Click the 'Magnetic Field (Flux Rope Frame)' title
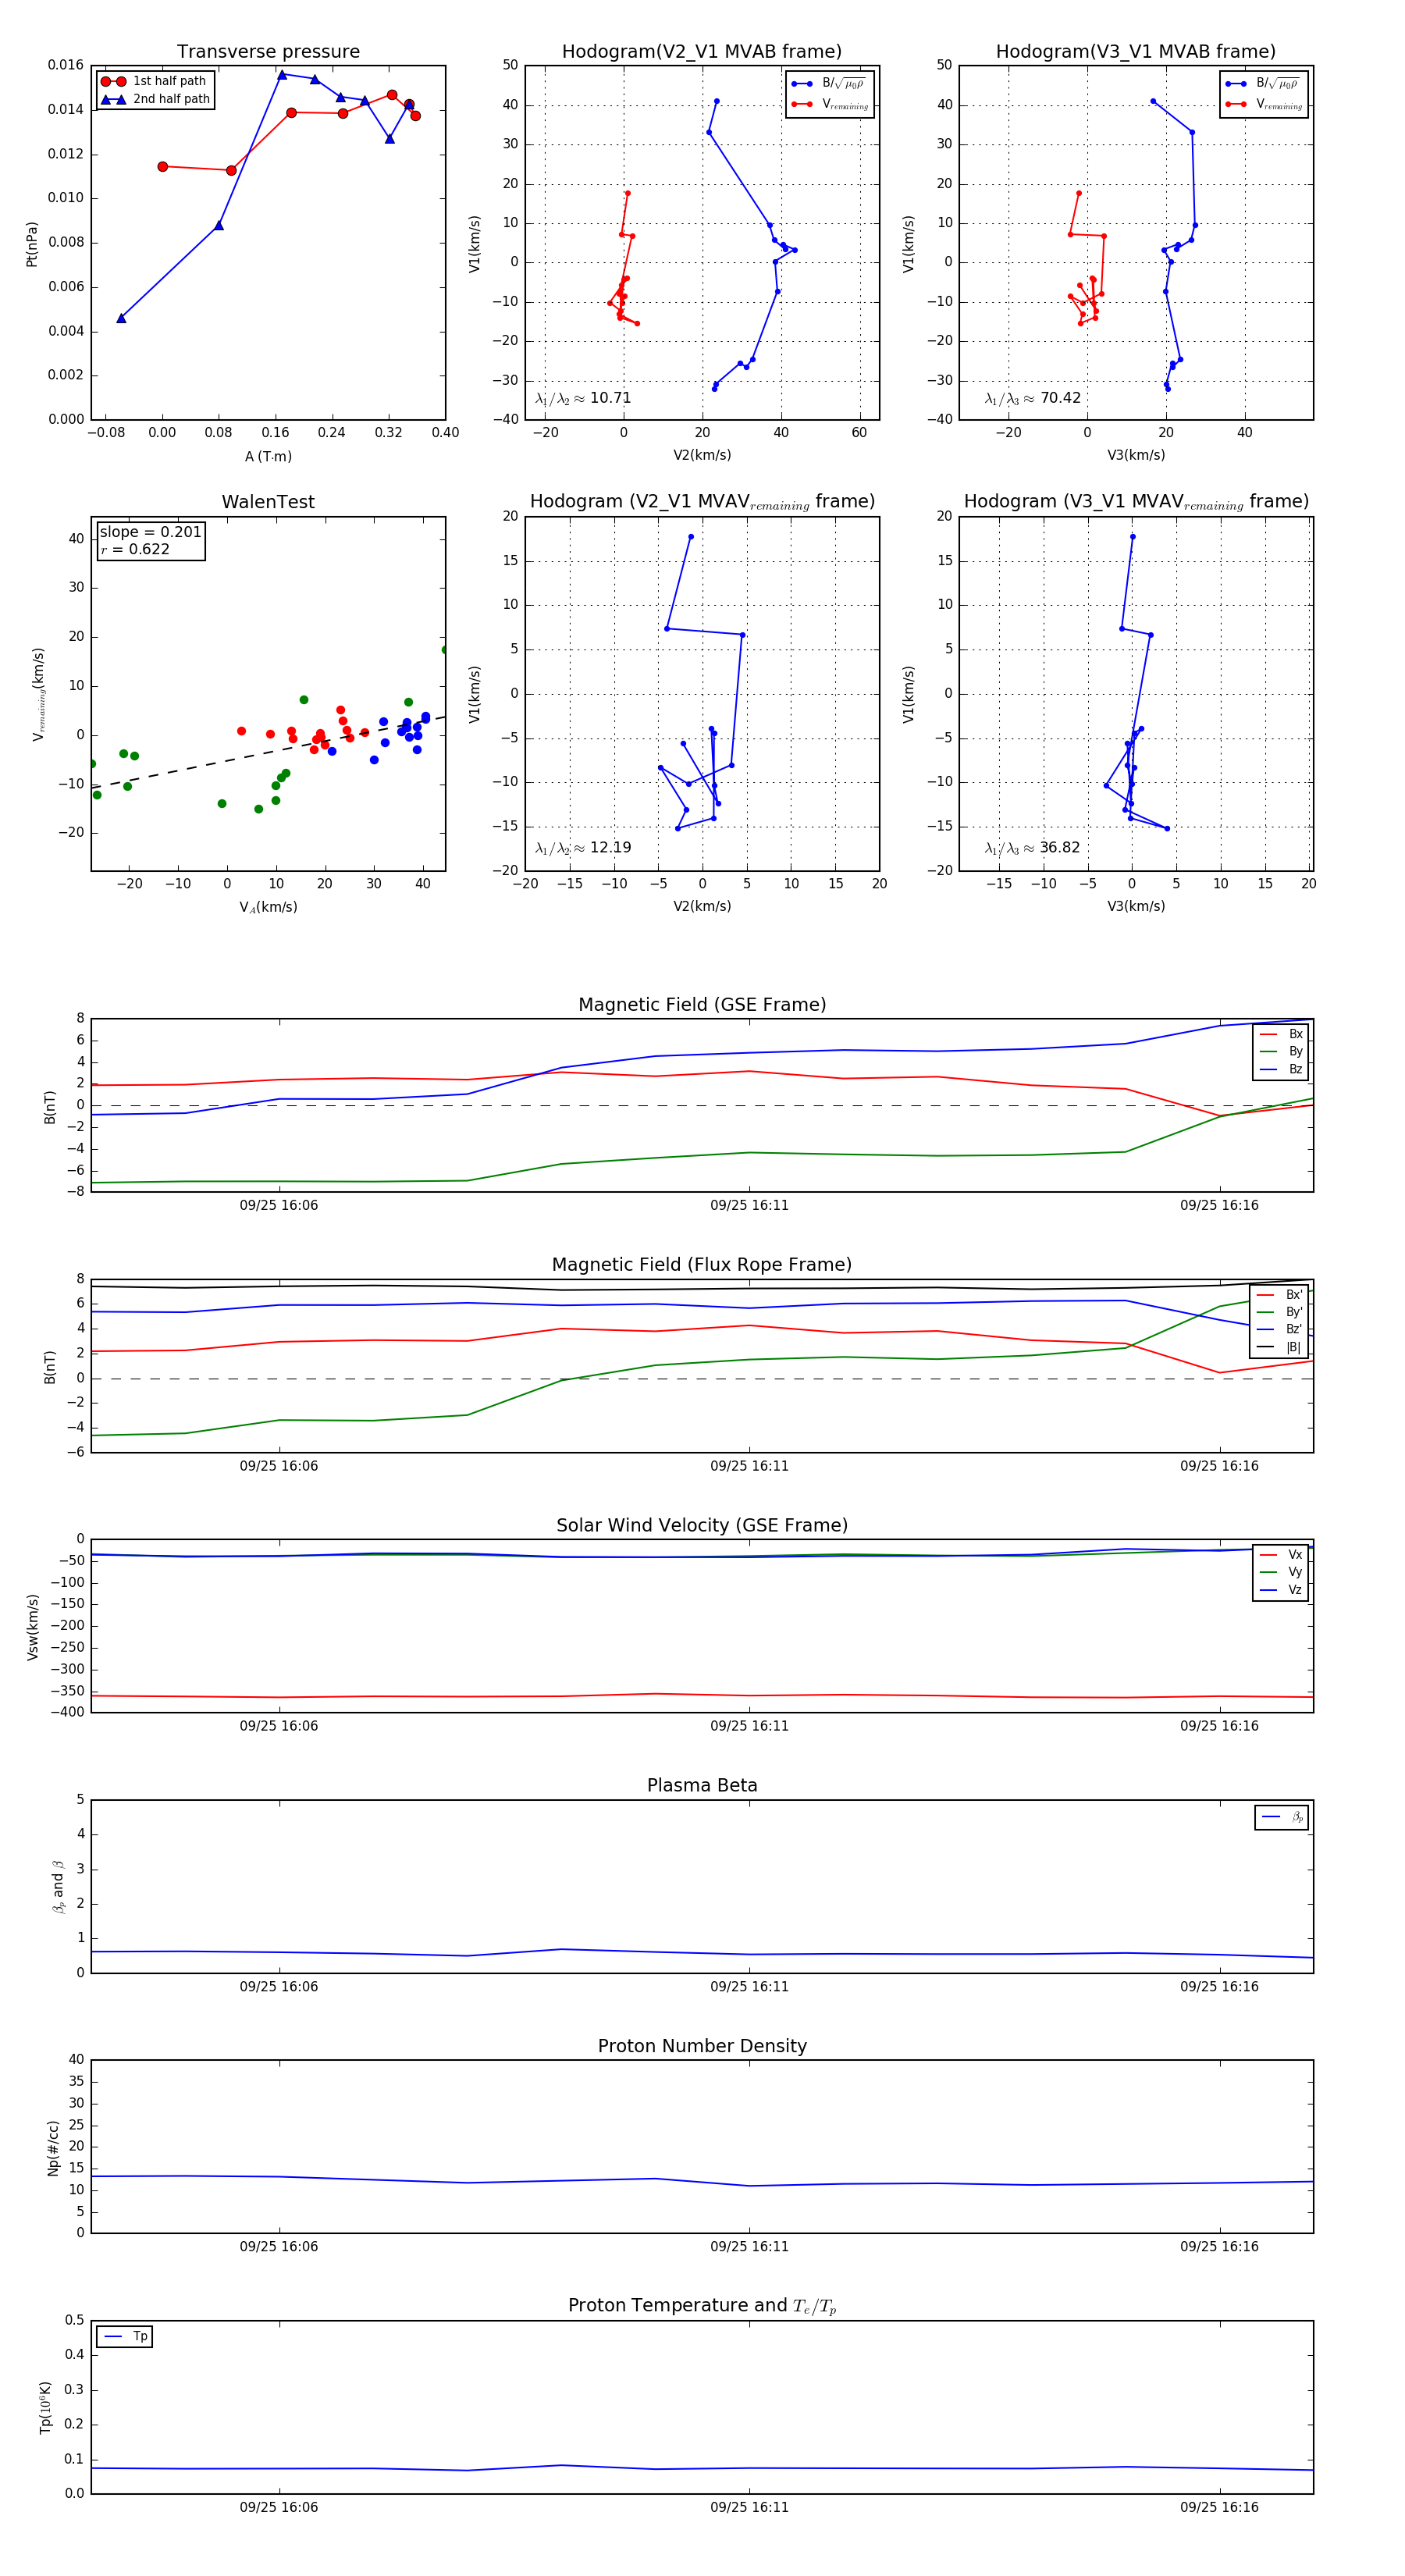 pyautogui.click(x=702, y=1265)
